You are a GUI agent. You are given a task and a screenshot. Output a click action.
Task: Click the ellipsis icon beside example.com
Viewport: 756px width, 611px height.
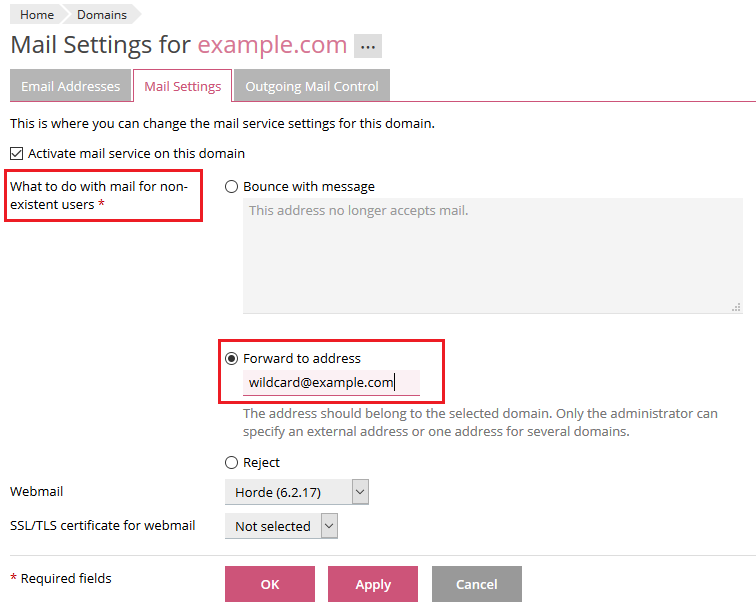[x=368, y=46]
